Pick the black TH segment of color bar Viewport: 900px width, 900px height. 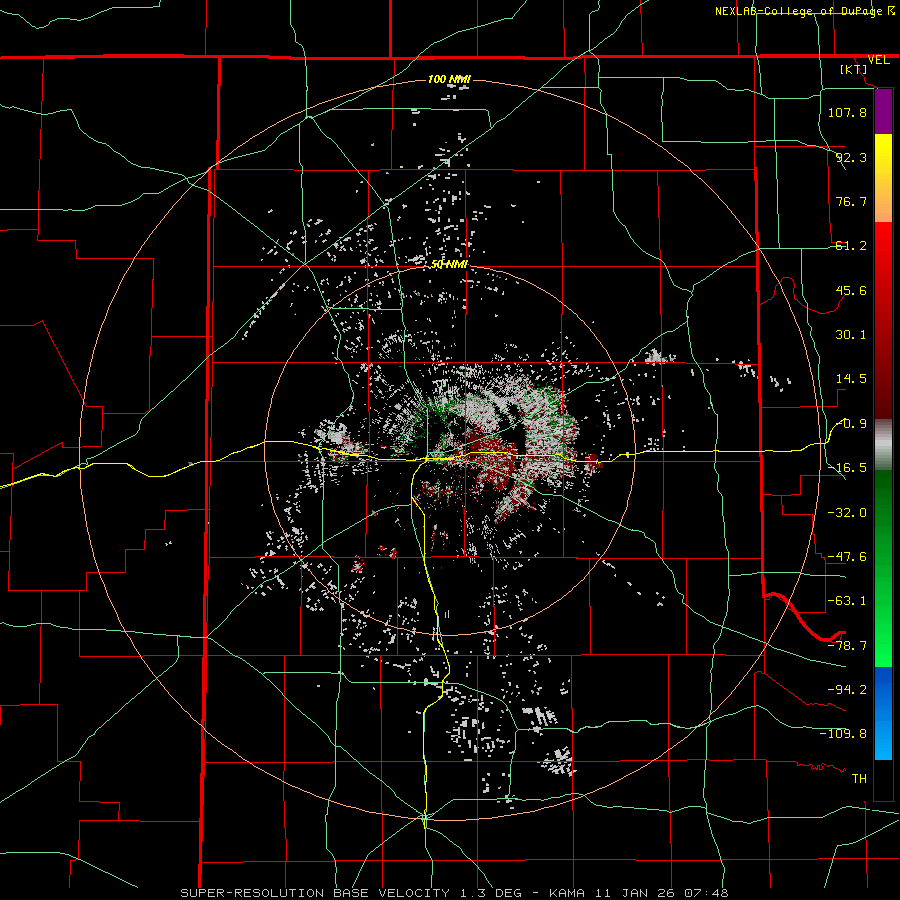click(x=883, y=779)
